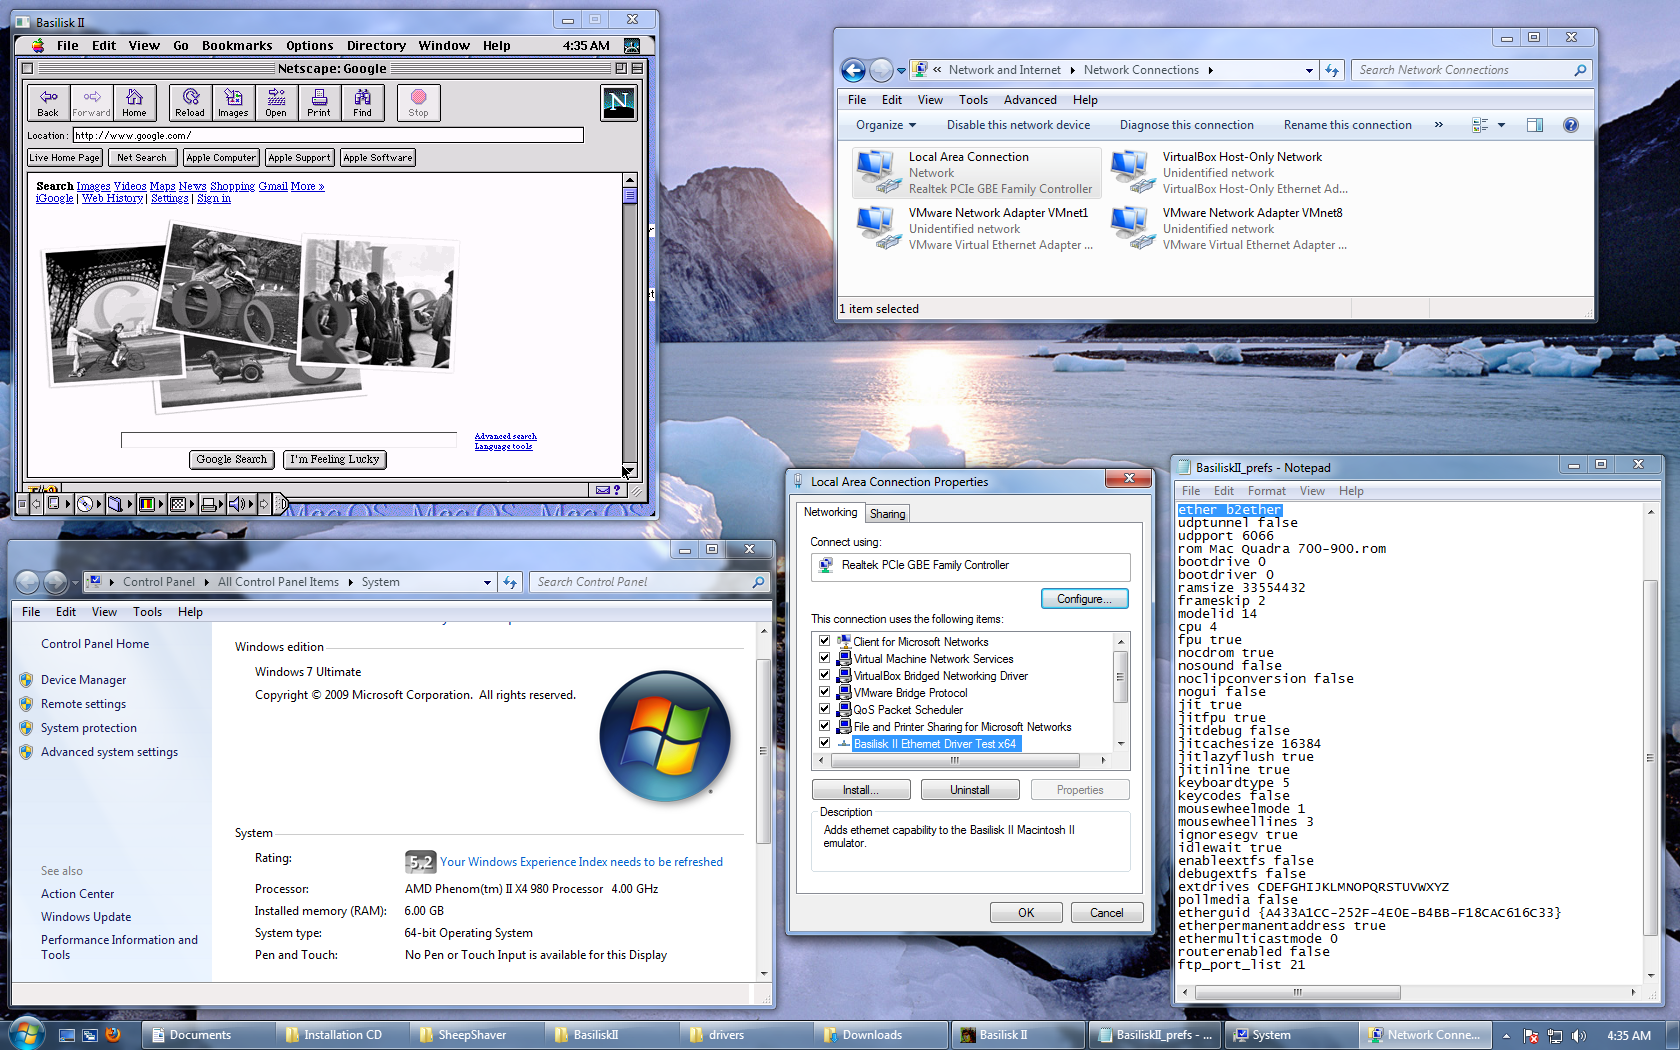Open the Find tool in Netscape
This screenshot has height=1050, width=1680.
point(362,102)
